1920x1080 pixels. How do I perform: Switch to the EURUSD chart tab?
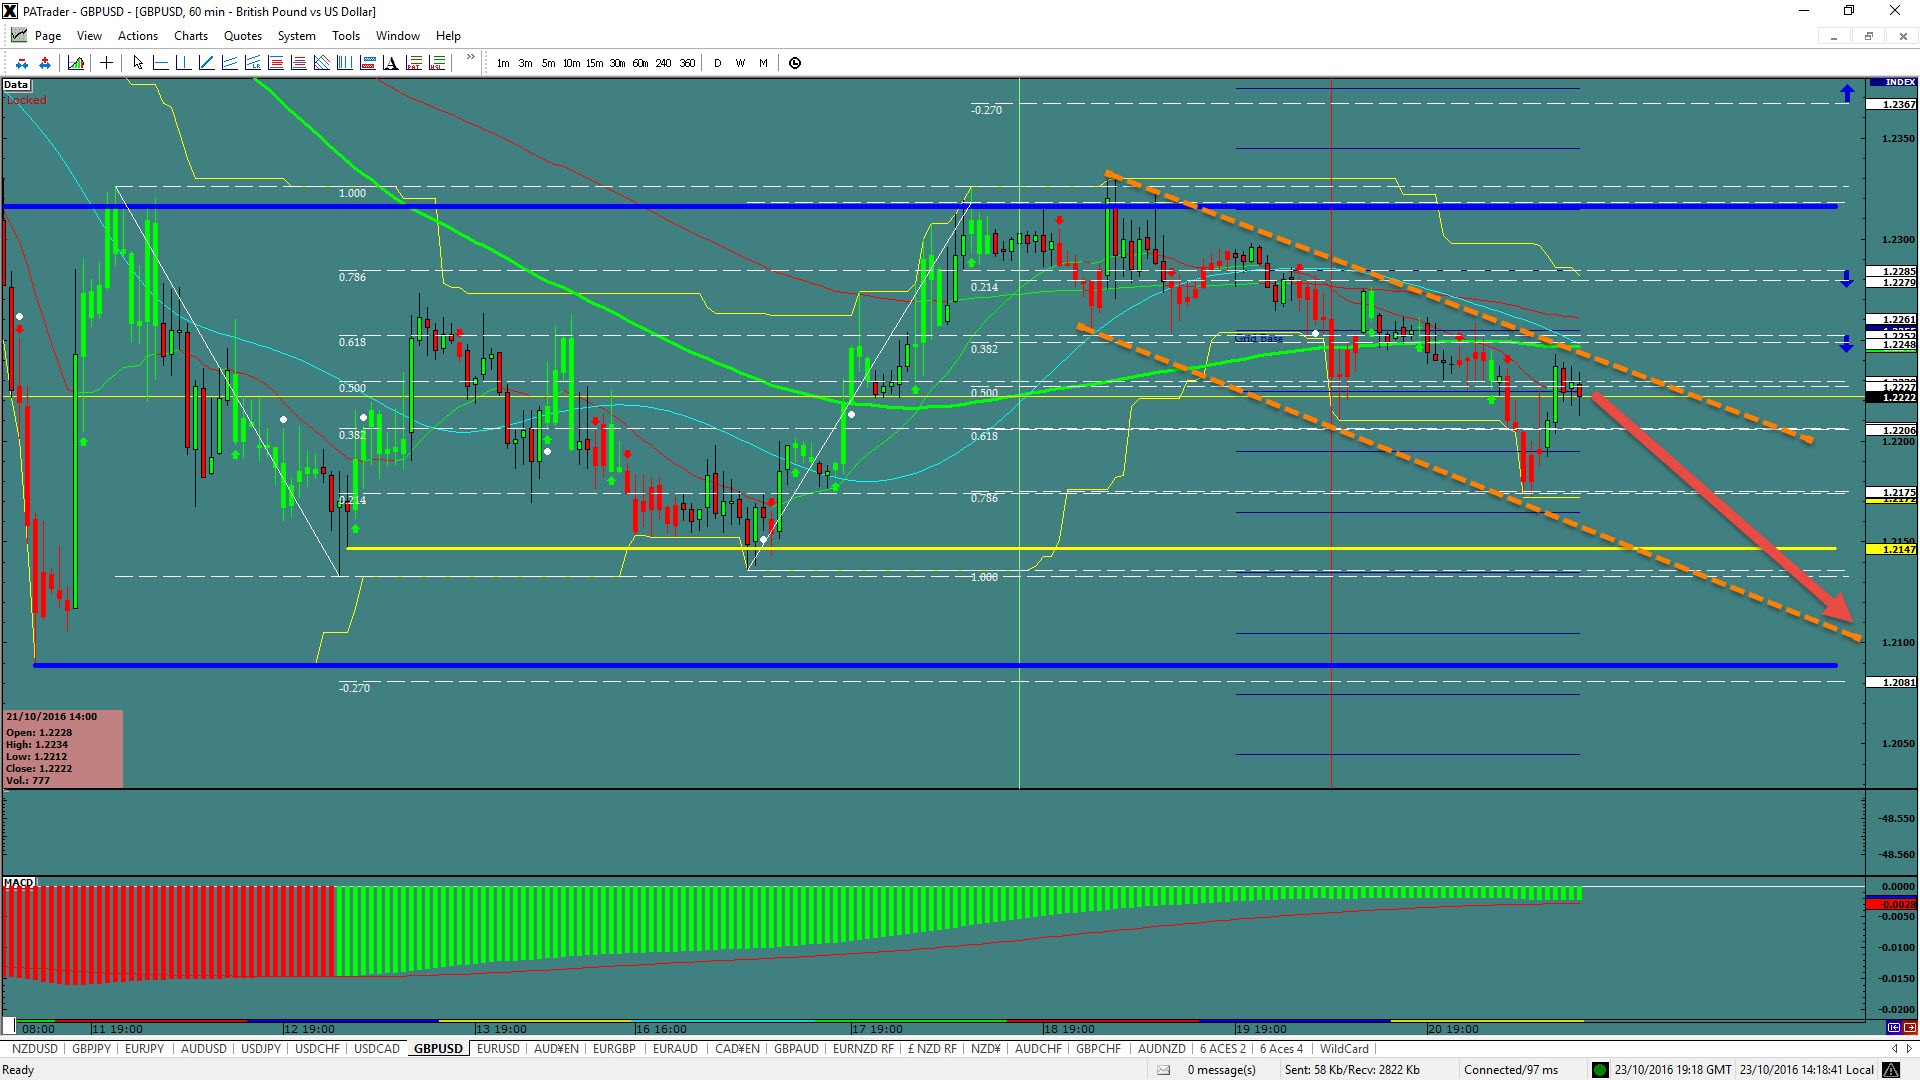(x=498, y=1048)
